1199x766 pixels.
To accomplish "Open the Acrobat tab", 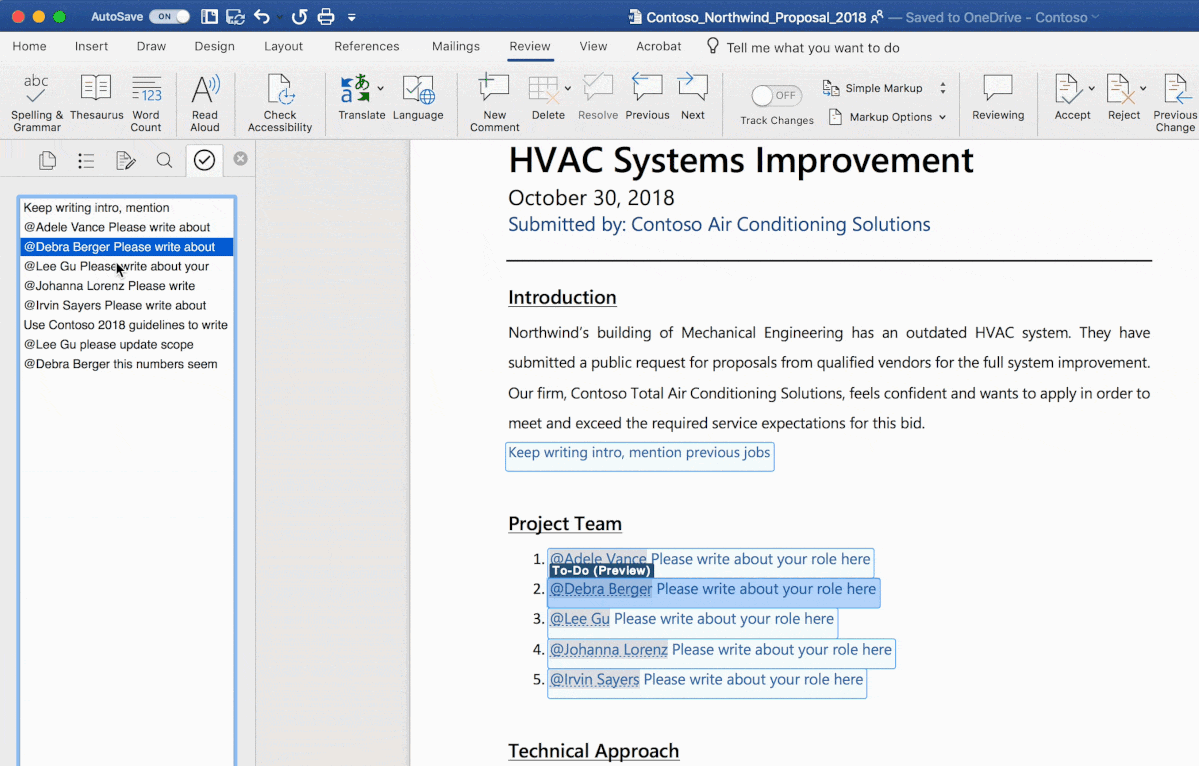I will [x=658, y=46].
